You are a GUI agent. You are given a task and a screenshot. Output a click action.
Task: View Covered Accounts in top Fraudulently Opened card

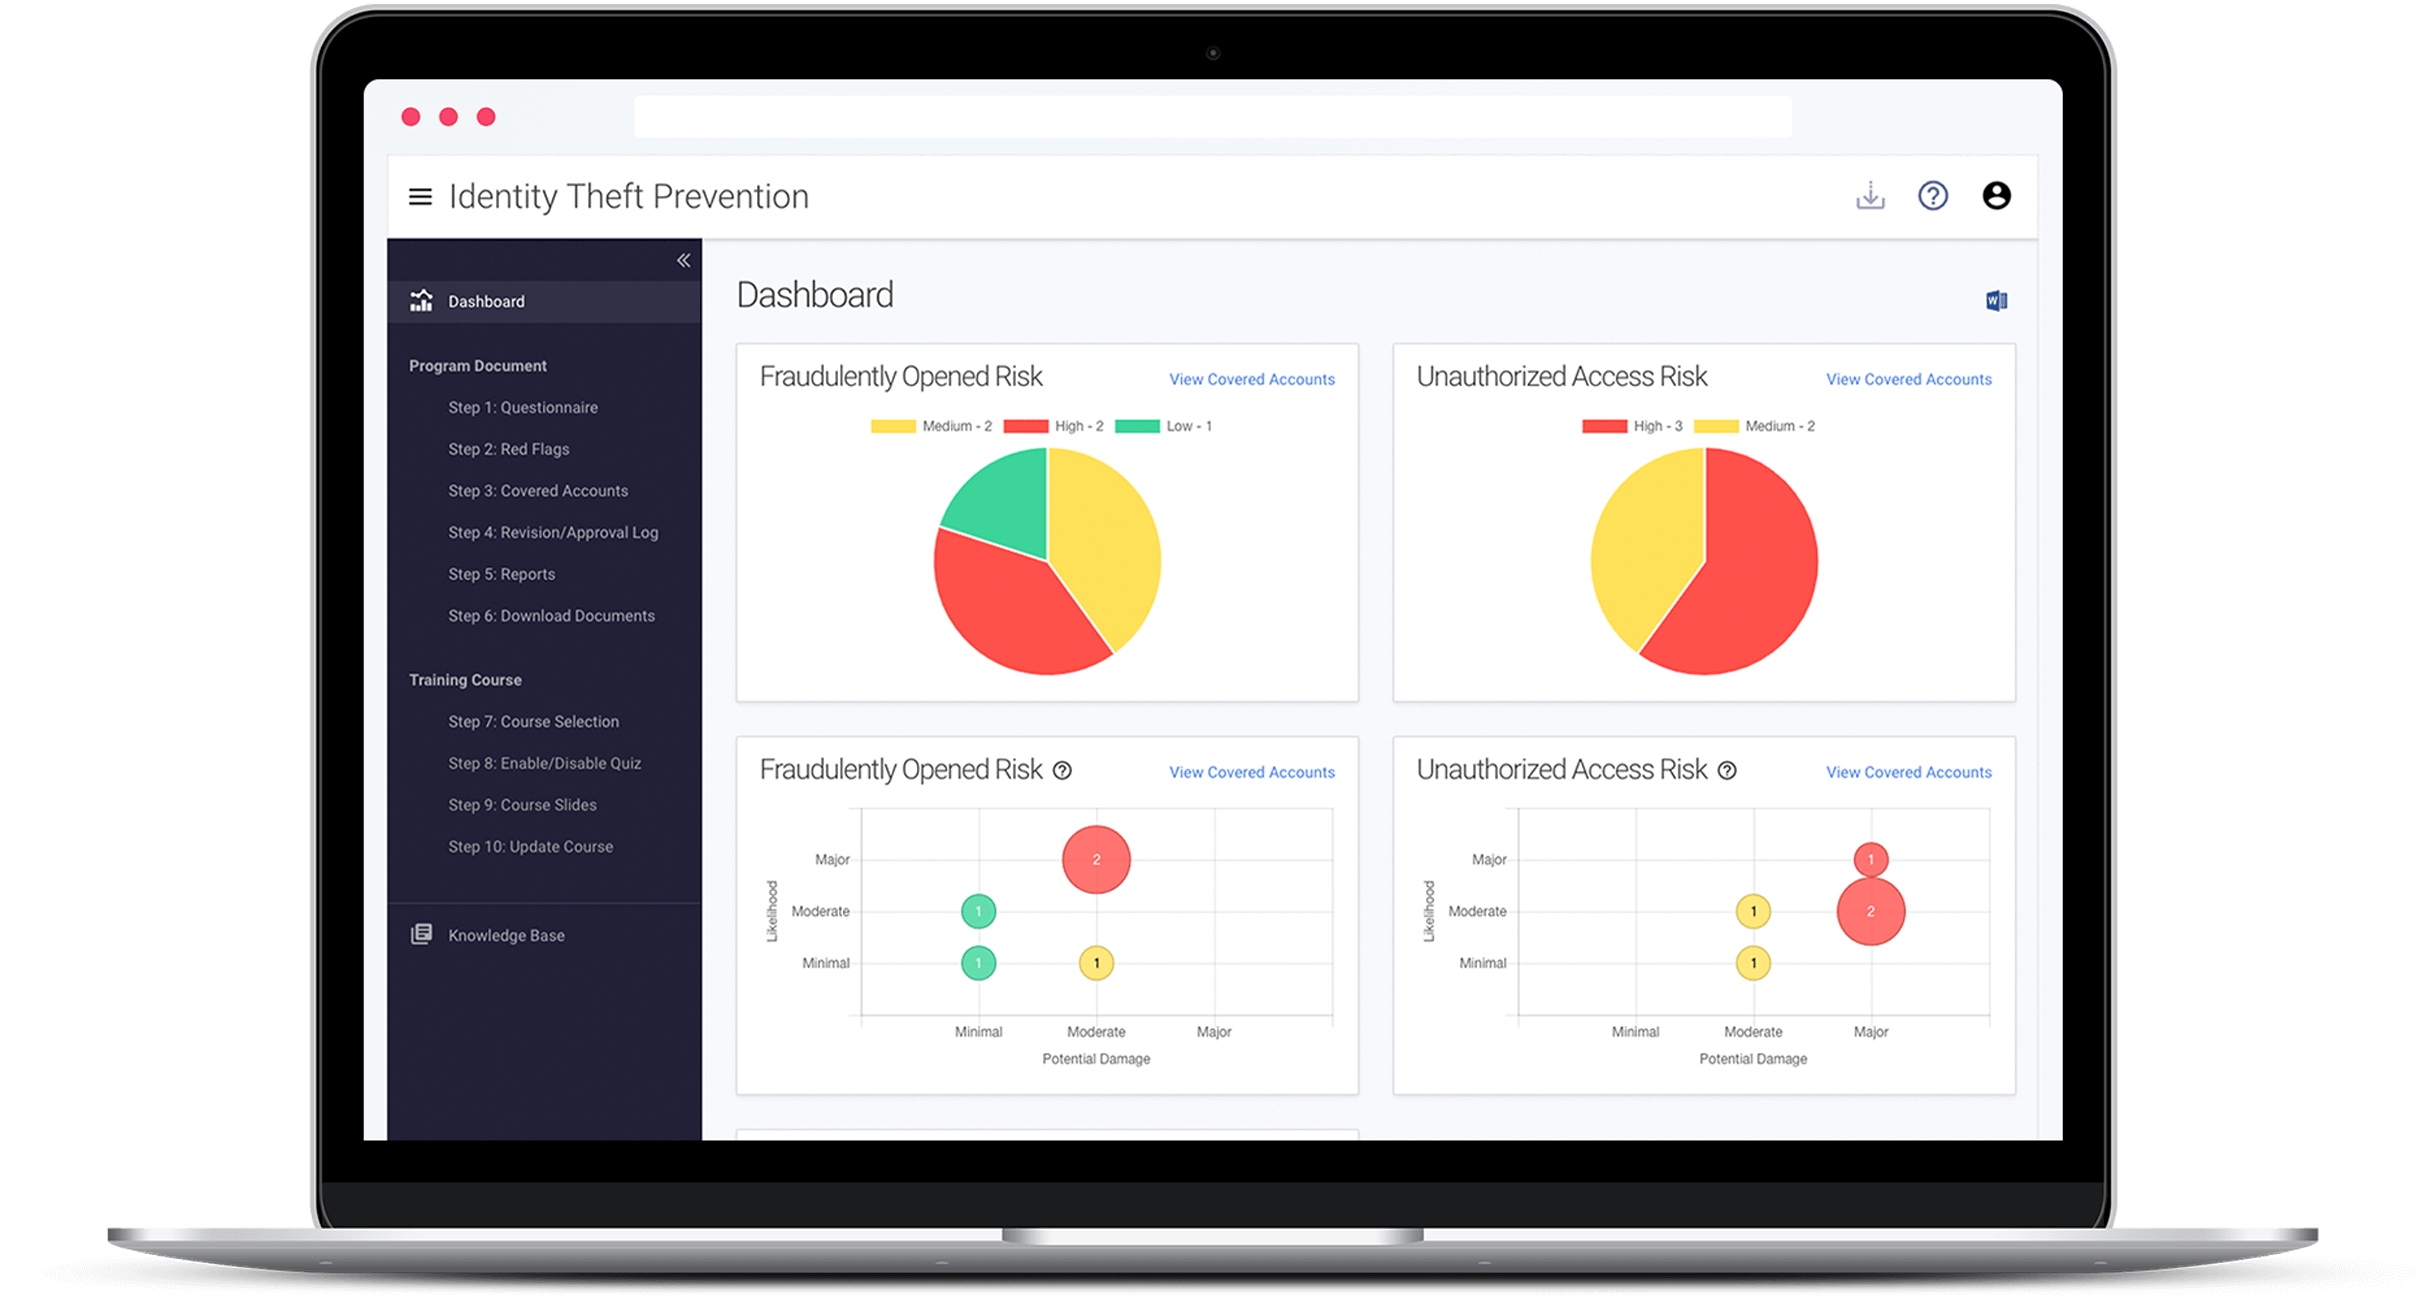tap(1251, 379)
